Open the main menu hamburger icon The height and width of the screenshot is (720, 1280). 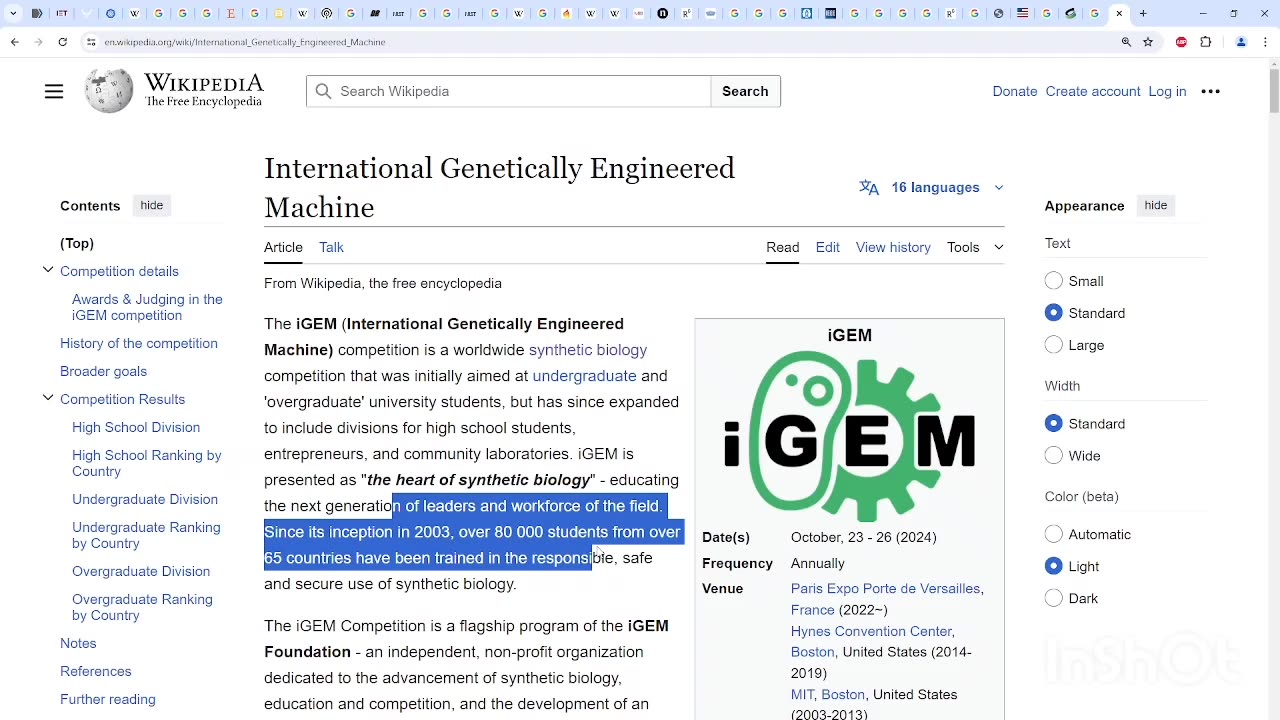(54, 92)
